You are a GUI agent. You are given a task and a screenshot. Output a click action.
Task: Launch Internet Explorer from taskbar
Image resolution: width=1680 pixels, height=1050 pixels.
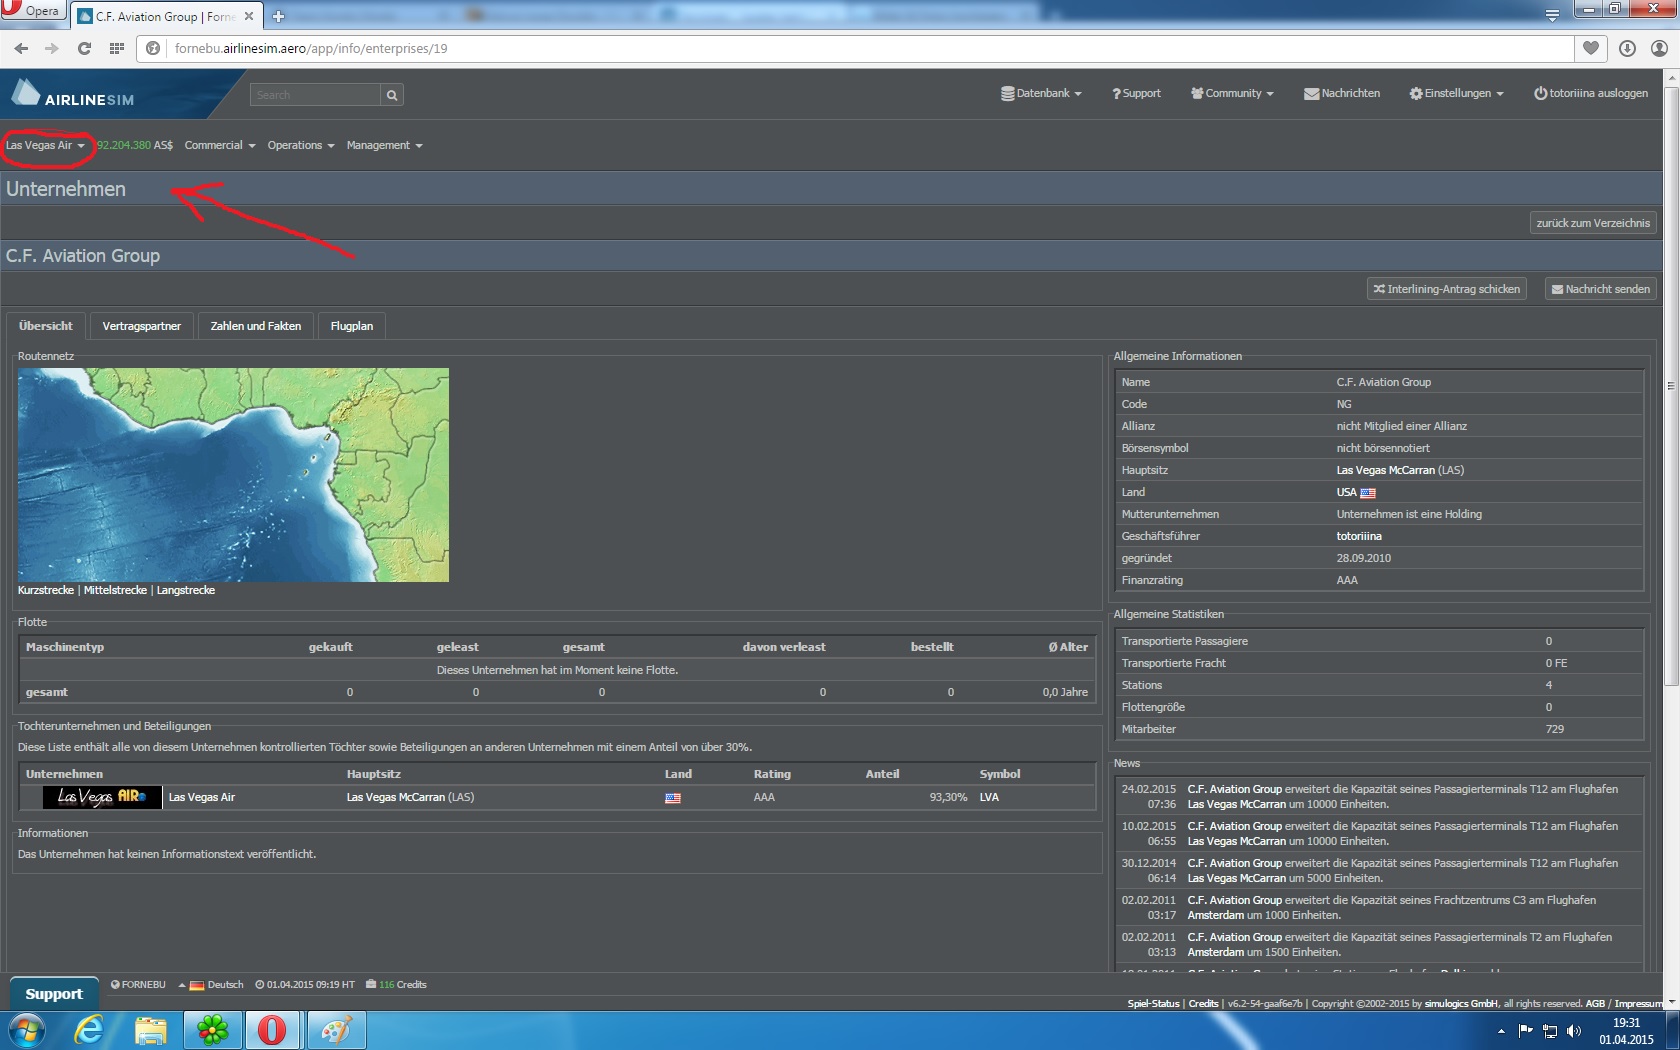90,1030
